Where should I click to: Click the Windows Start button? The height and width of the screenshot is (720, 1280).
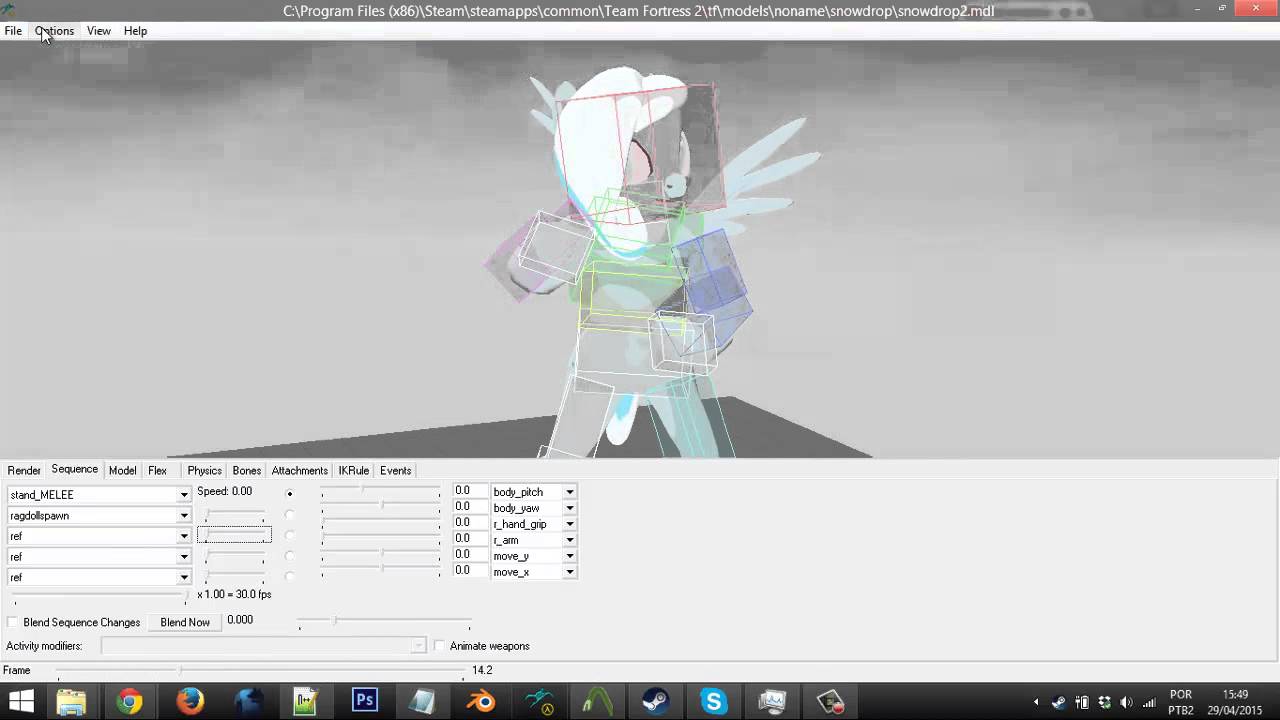(21, 702)
